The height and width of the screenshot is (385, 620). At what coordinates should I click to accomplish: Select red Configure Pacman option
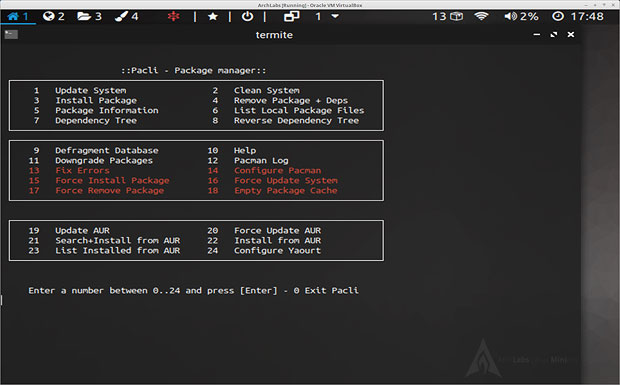(x=278, y=170)
